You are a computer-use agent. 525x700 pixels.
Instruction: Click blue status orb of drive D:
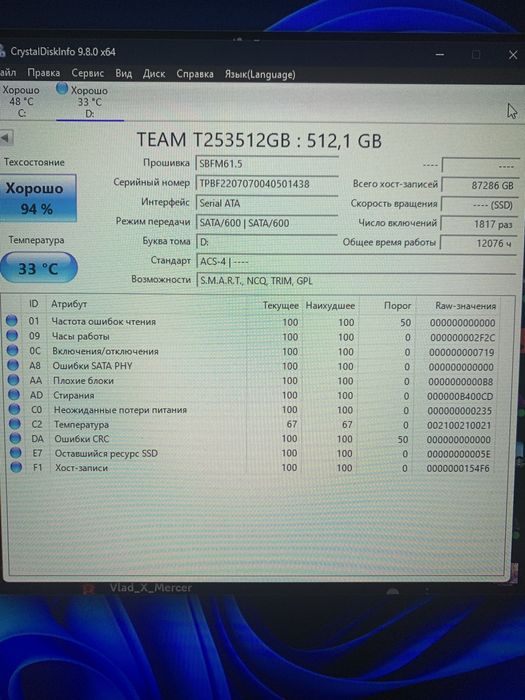coord(62,89)
